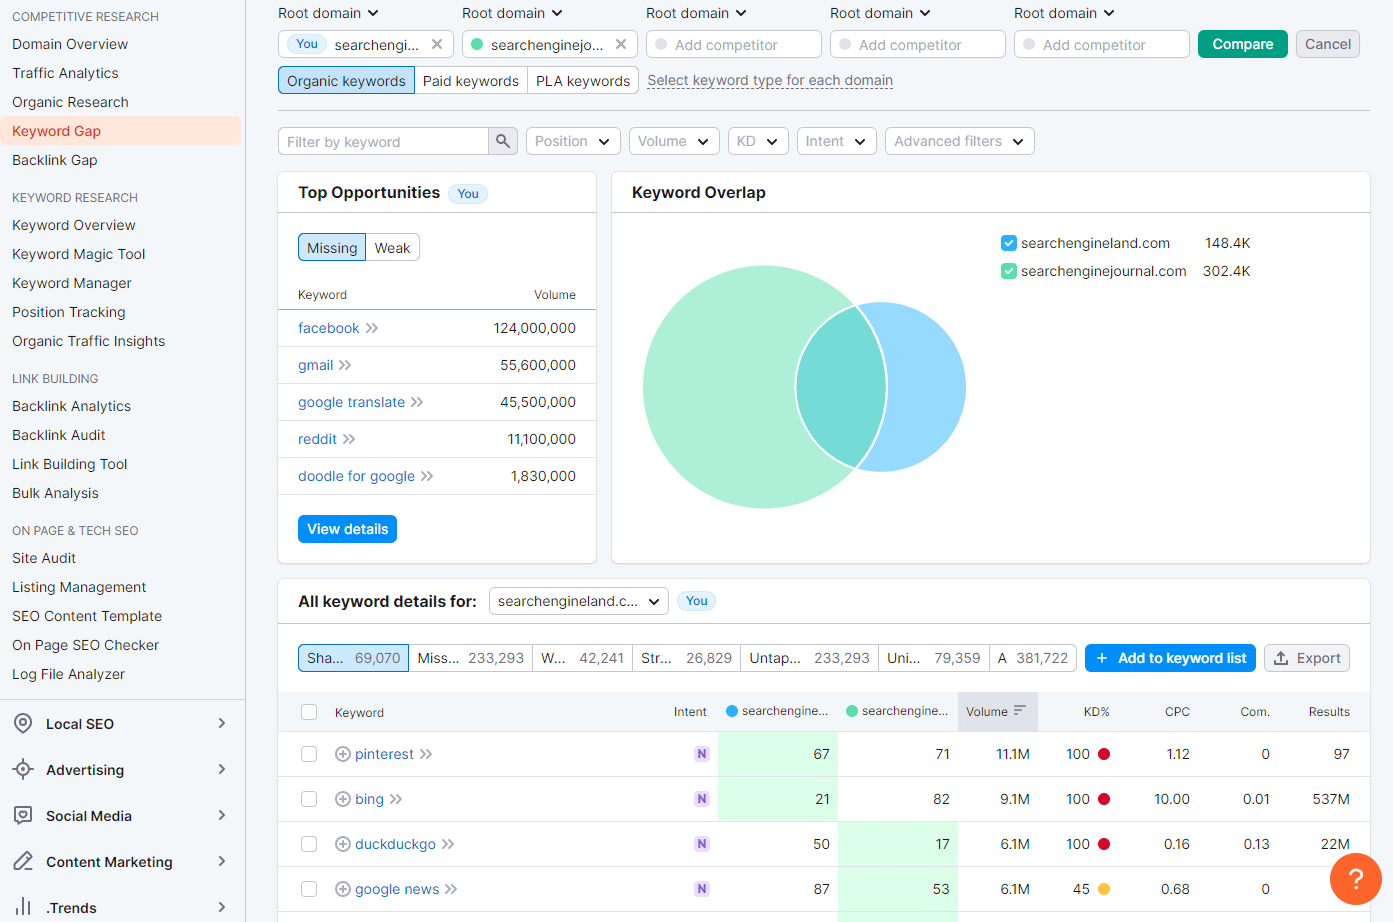Toggle searchenginejournal.com overlap checkbox
1393x922 pixels.
pyautogui.click(x=1009, y=271)
